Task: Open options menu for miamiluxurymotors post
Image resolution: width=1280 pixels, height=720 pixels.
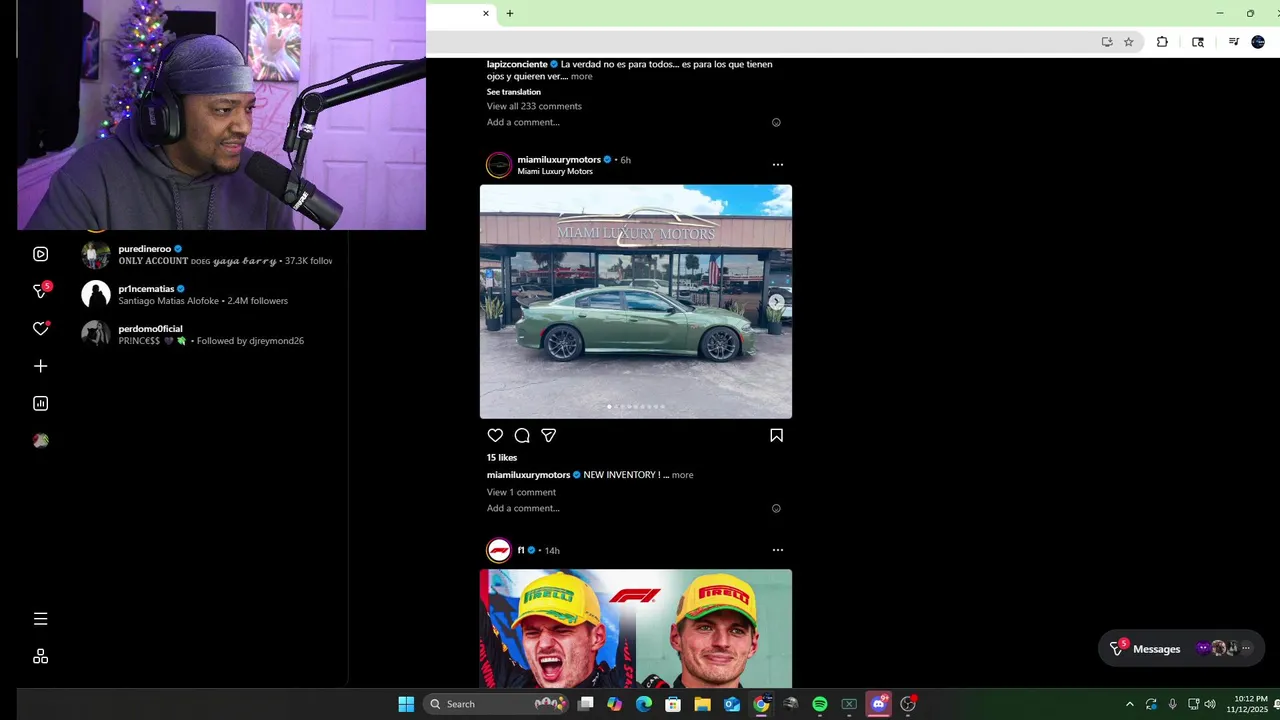Action: 777,164
